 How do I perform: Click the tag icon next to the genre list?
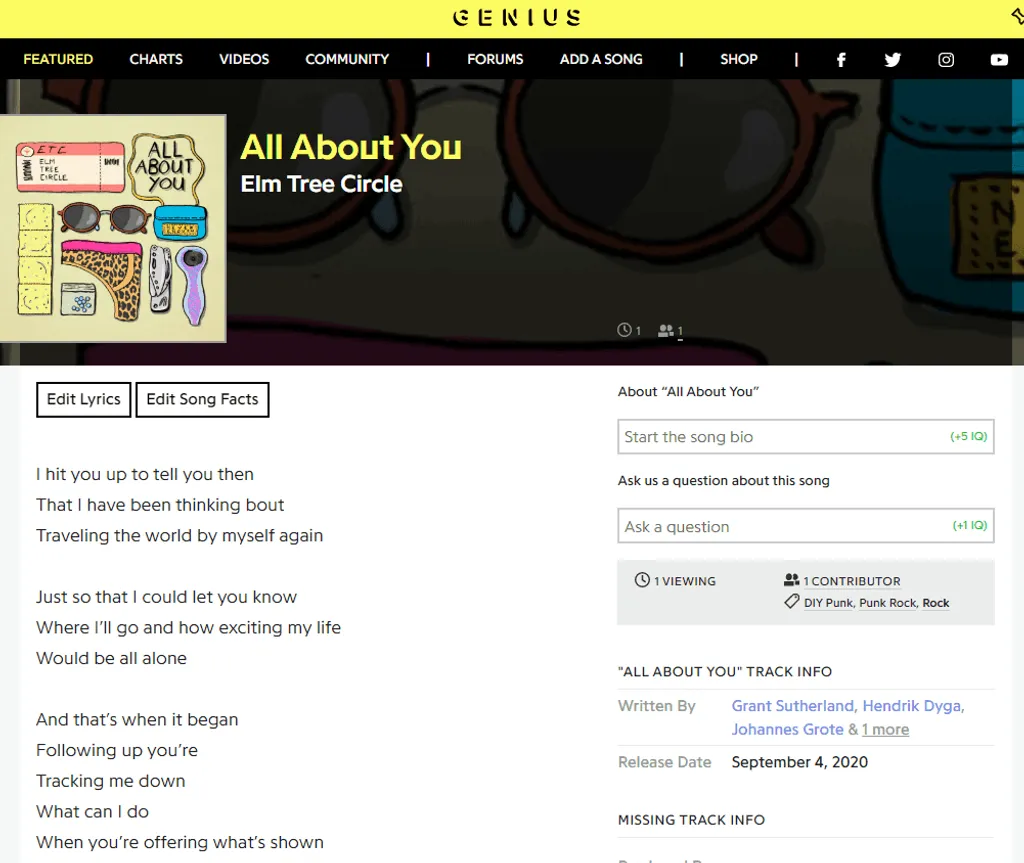789,602
